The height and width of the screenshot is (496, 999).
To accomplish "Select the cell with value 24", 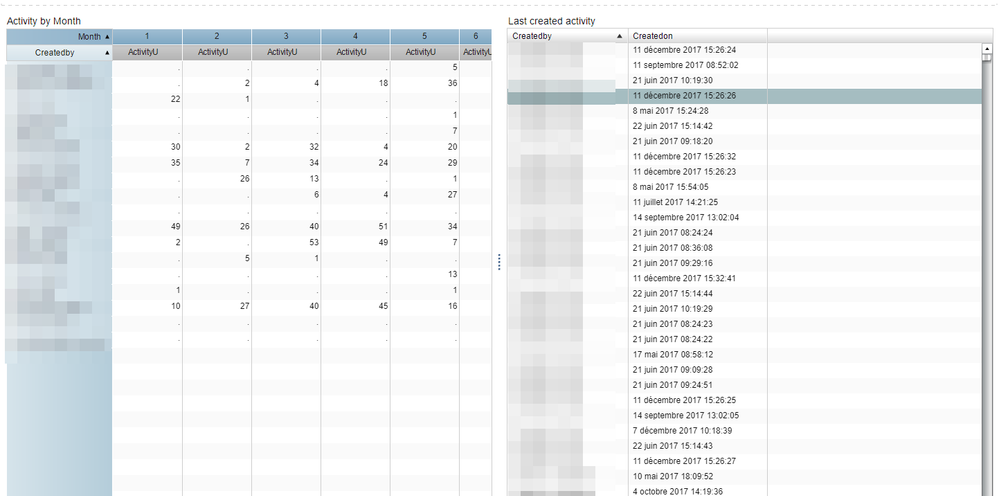I will point(356,163).
